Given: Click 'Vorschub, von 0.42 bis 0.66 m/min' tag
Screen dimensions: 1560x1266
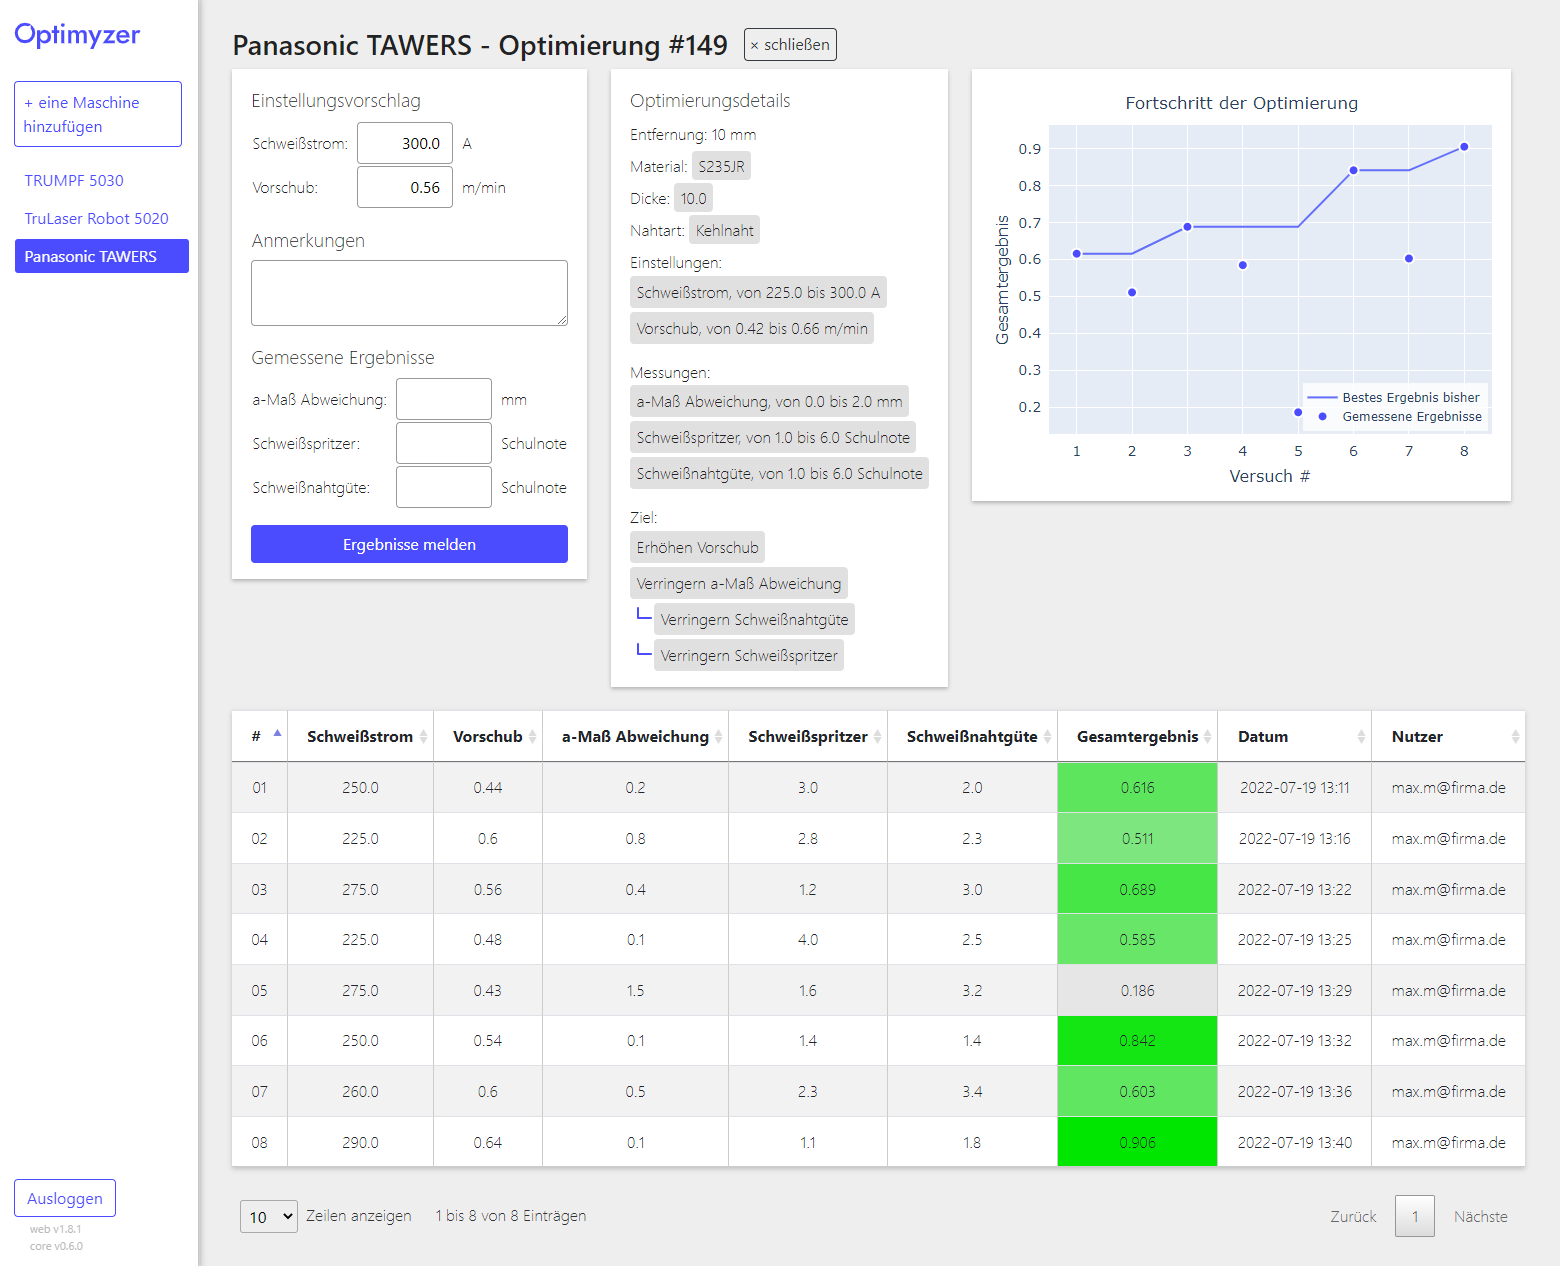Looking at the screenshot, I should 752,328.
